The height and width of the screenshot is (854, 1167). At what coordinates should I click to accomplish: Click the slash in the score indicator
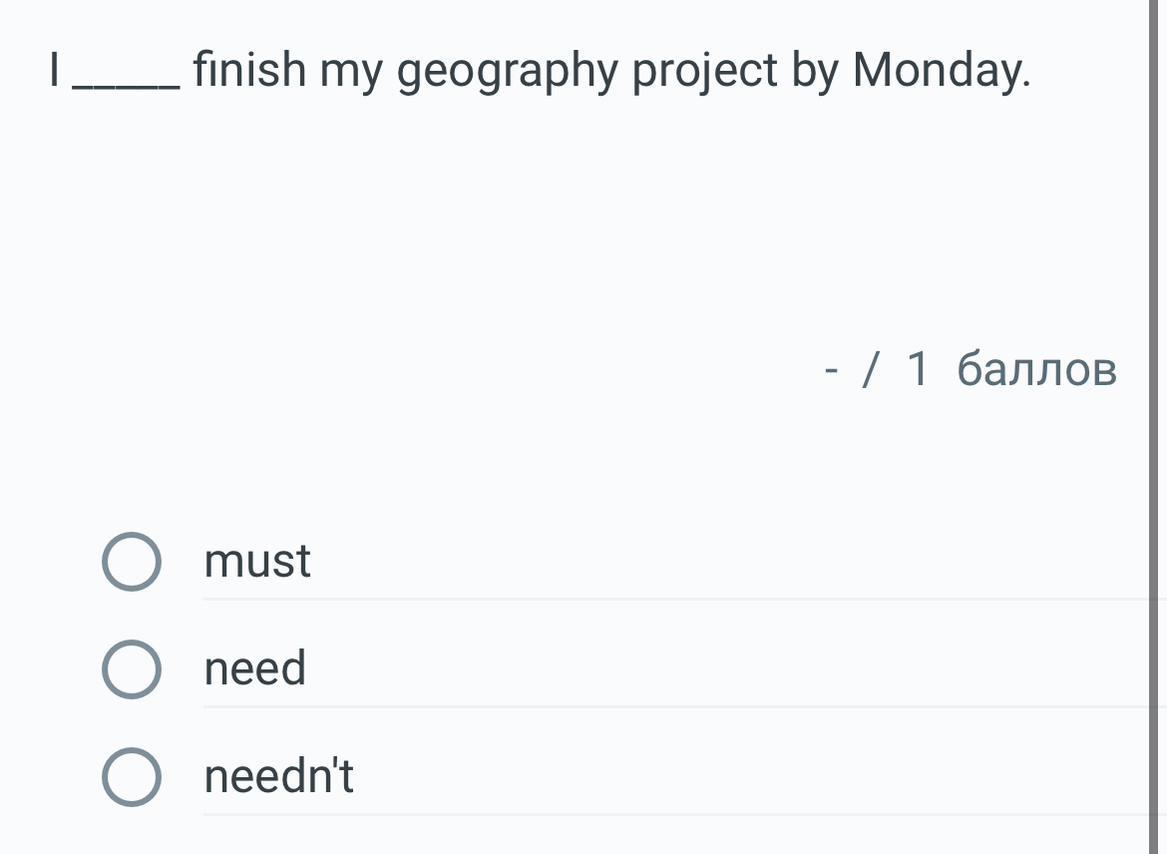872,369
